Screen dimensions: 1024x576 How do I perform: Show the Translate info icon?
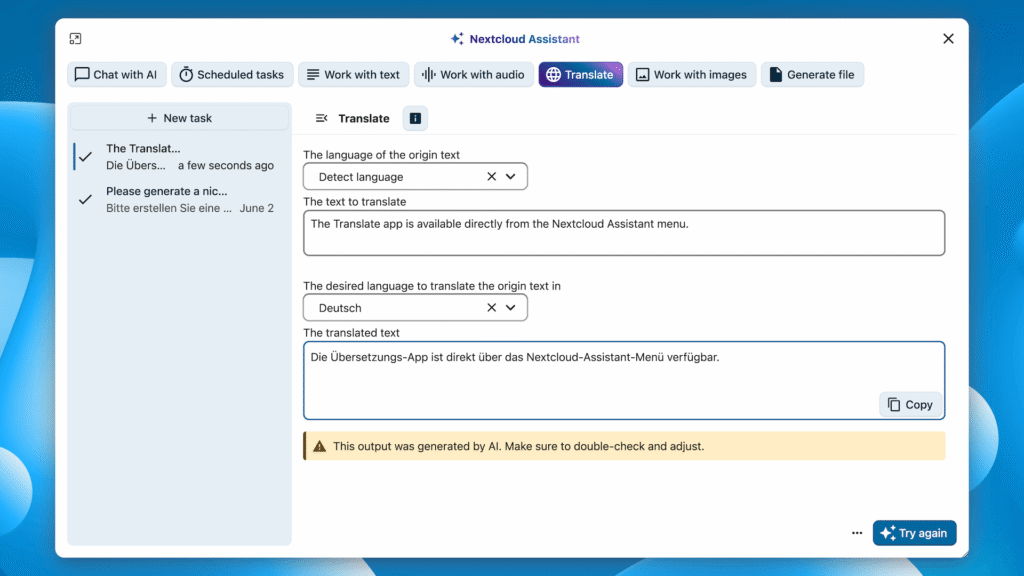(415, 118)
